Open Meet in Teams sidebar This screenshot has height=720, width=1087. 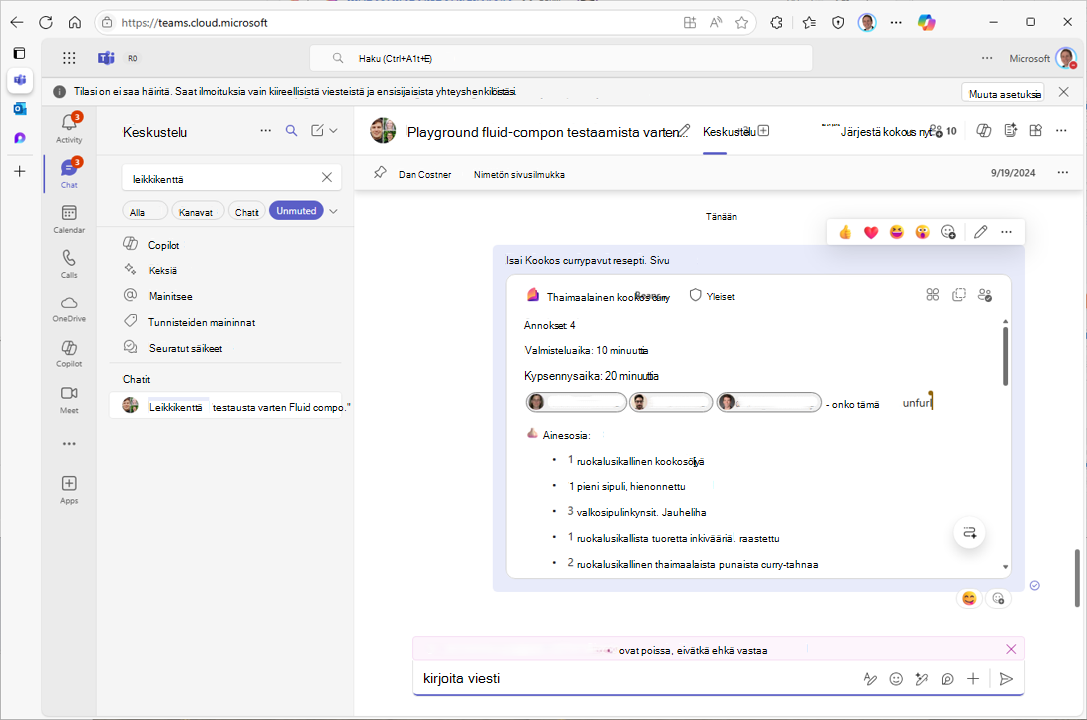tap(69, 399)
